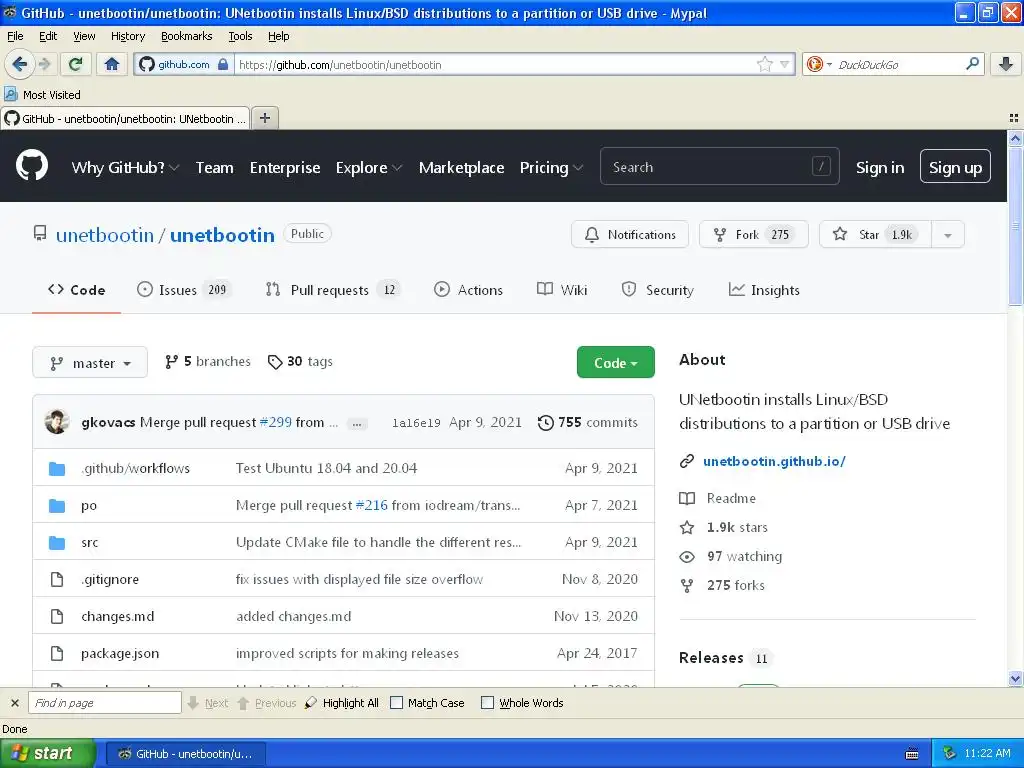Screen dimensions: 1024x768
Task: Click the GitHub octocat logo
Action: (x=32, y=166)
